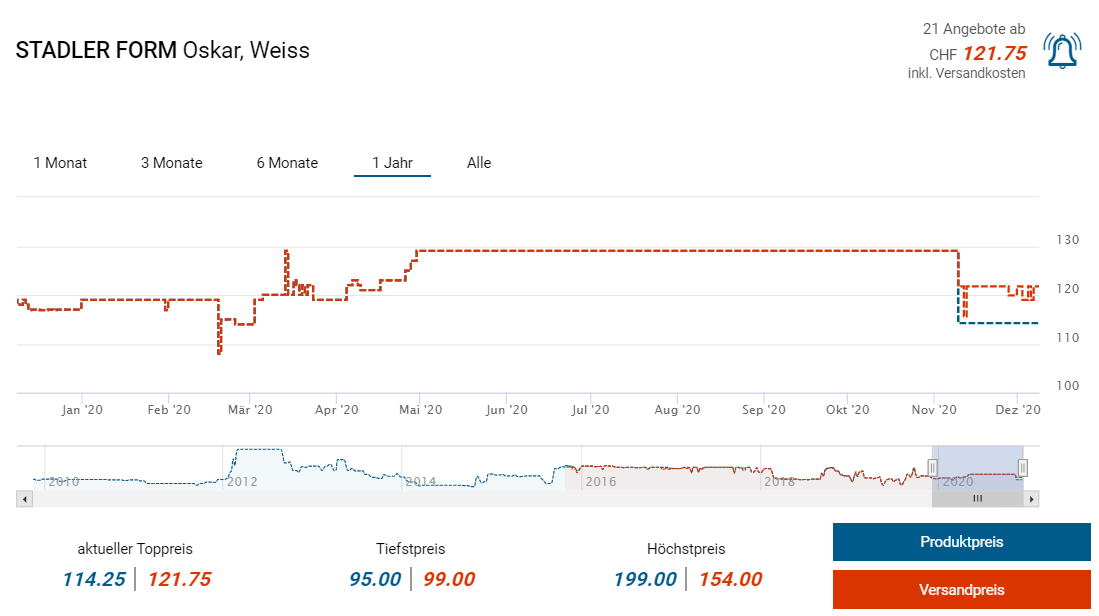Select the 1 Jahr tab

(x=392, y=163)
